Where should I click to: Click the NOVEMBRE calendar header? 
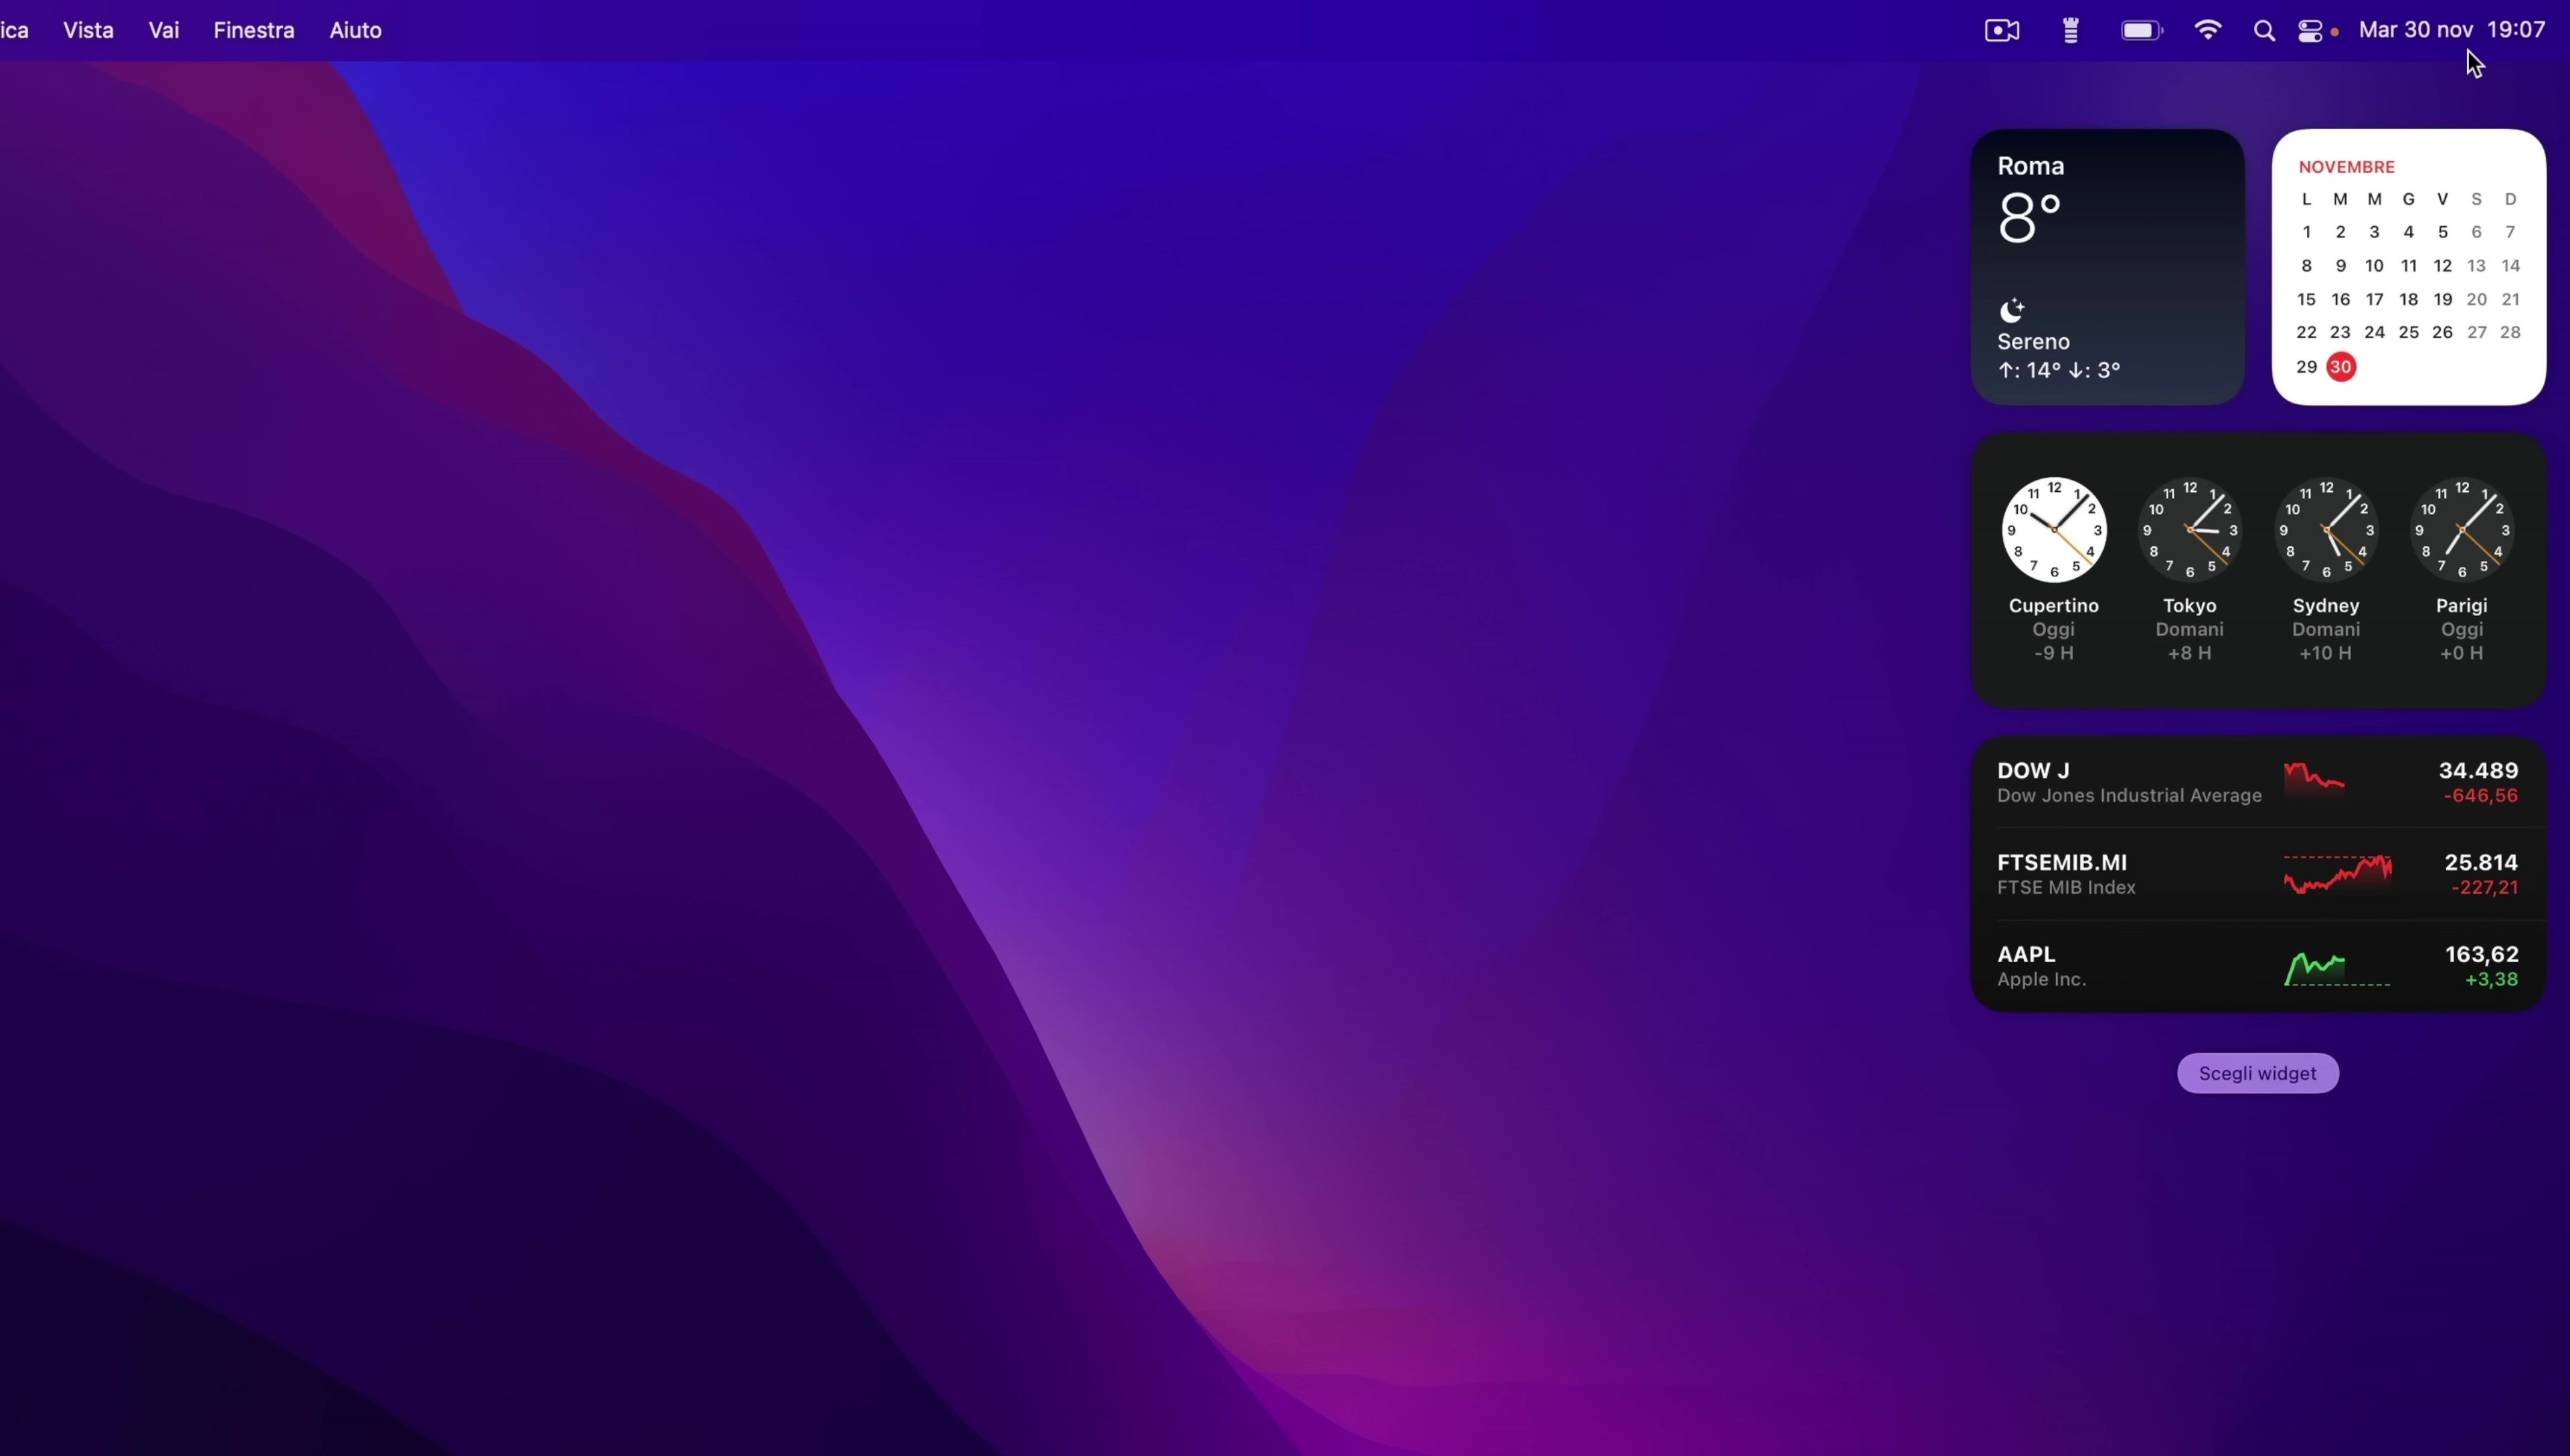[2346, 167]
